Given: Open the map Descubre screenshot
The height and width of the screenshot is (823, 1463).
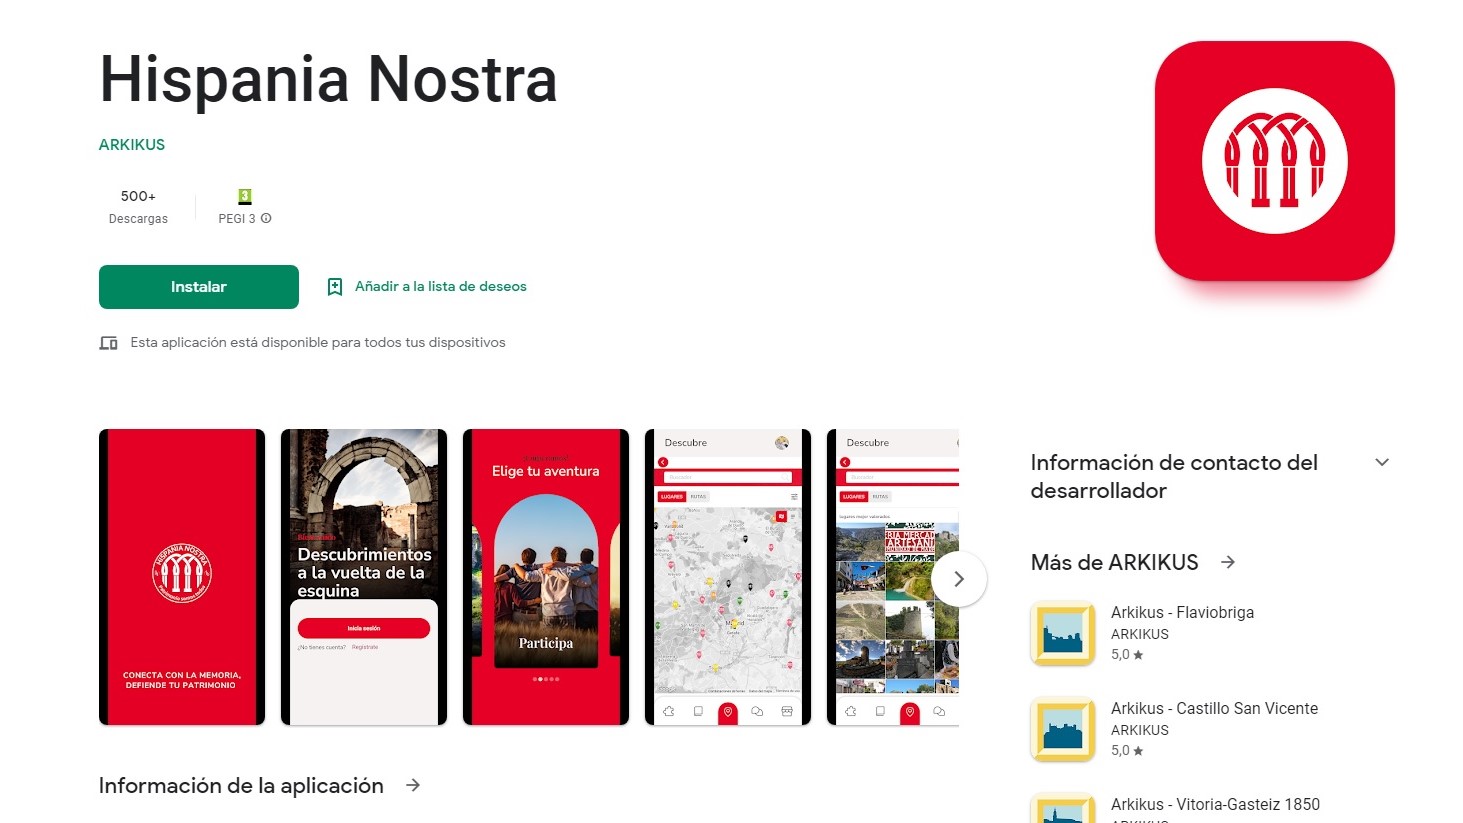Looking at the screenshot, I should [728, 577].
